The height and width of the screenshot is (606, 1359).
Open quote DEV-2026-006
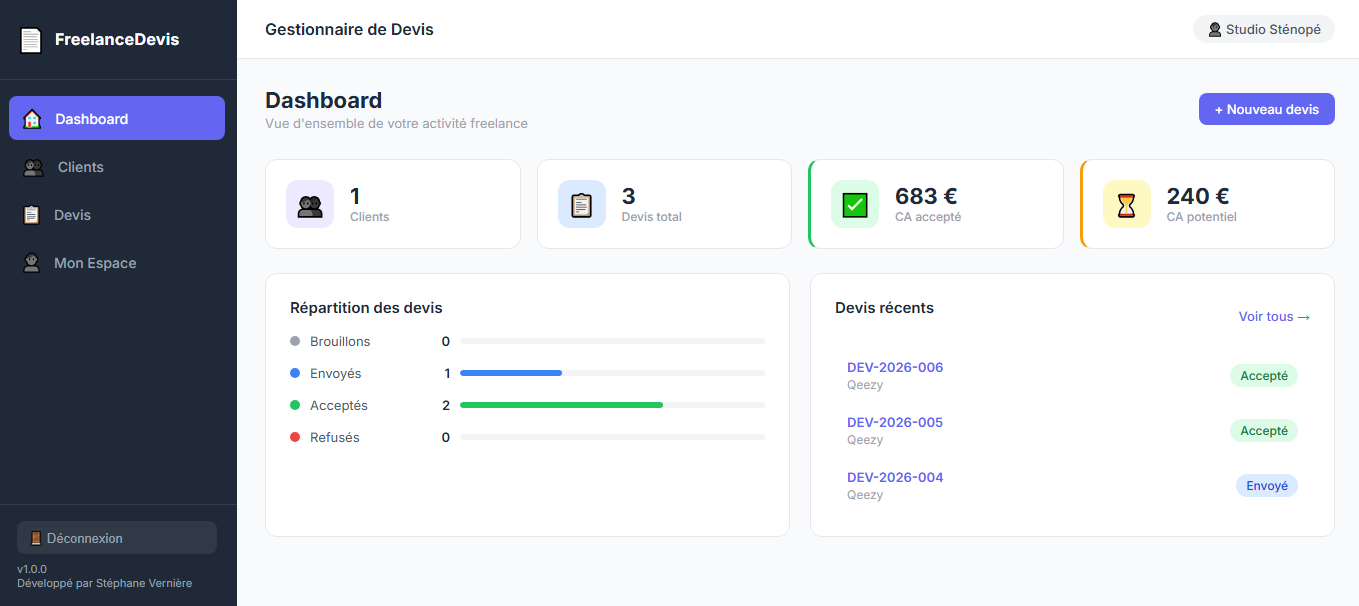click(895, 367)
